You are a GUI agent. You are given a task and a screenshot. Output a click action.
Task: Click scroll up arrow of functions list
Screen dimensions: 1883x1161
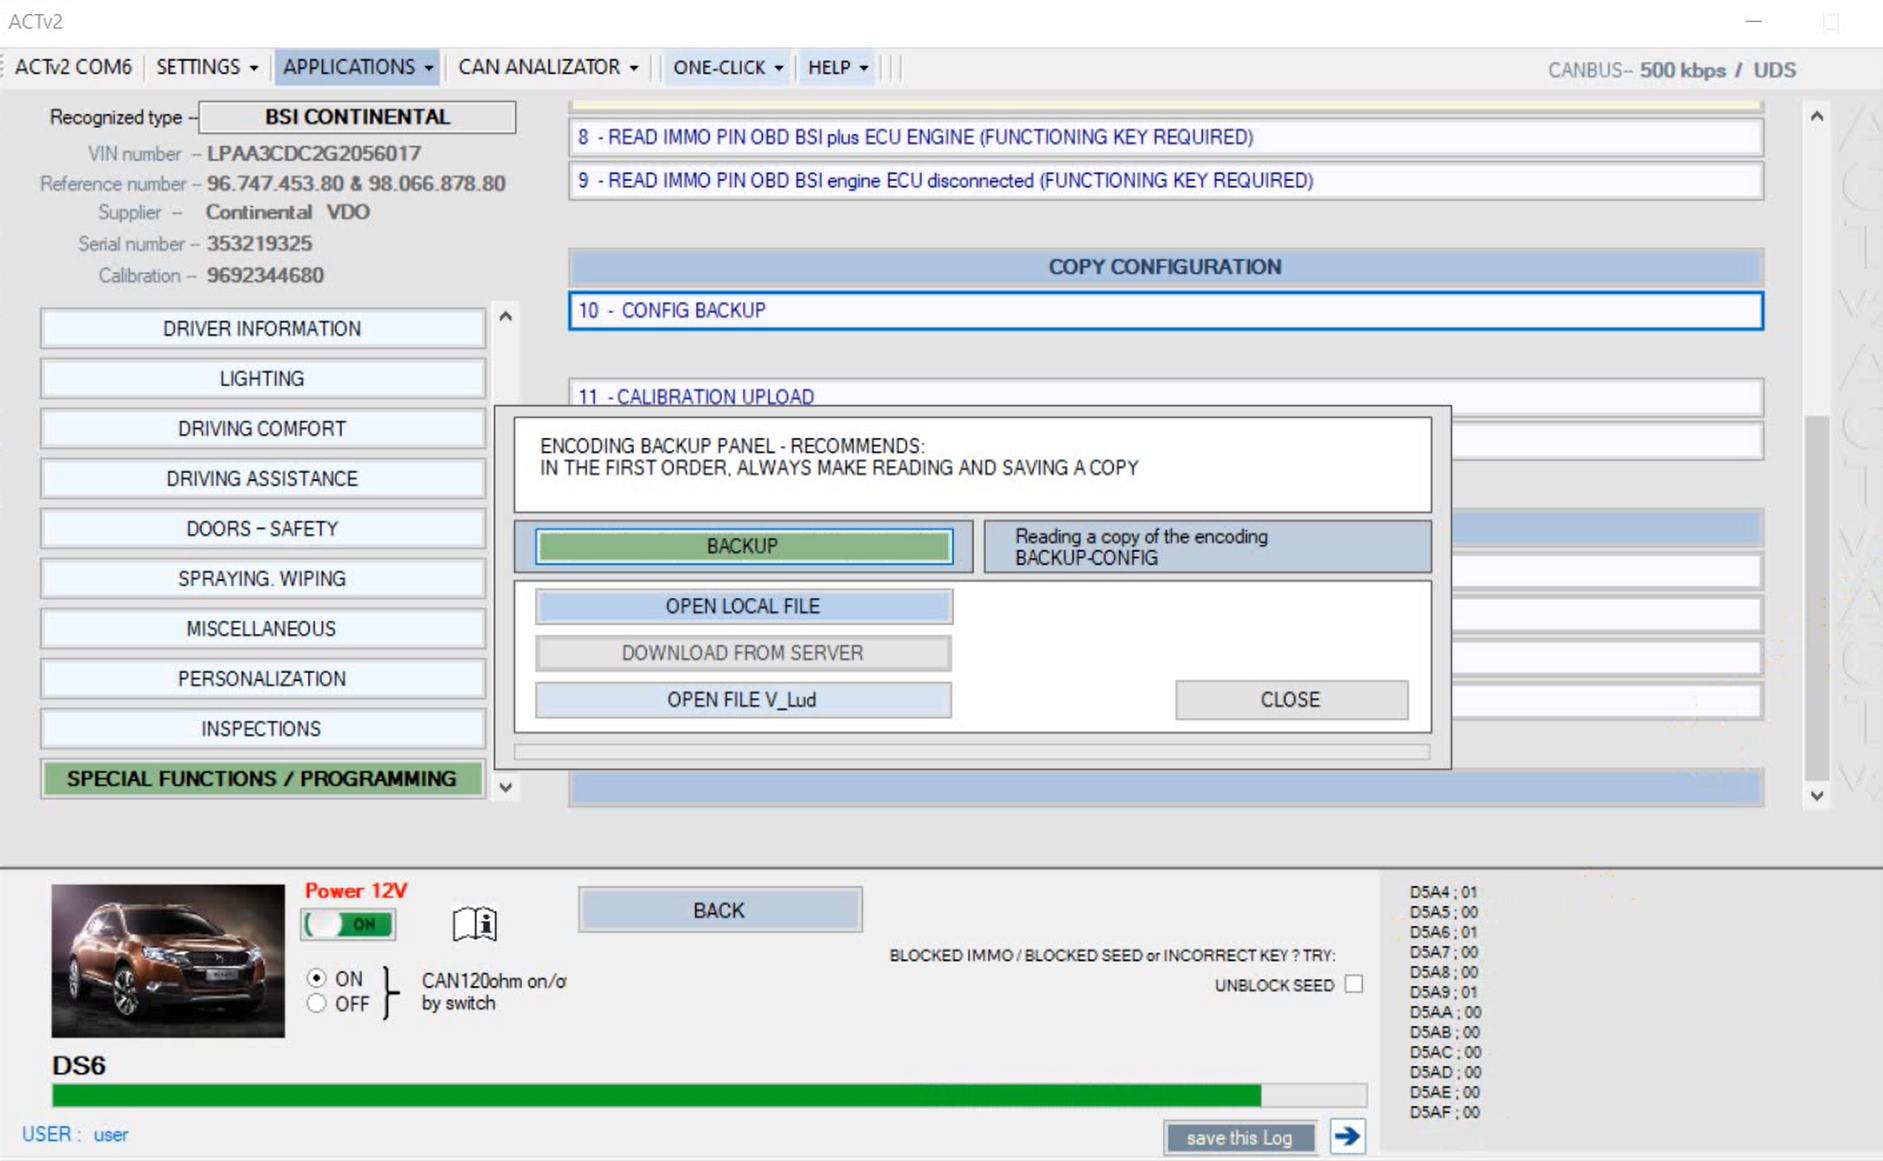(1817, 116)
